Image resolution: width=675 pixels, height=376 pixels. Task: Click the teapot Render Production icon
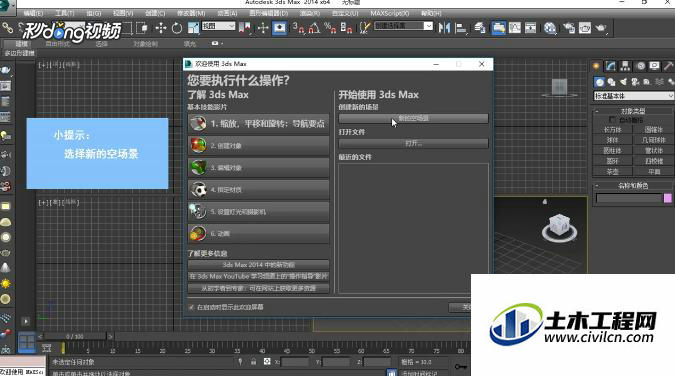click(x=601, y=28)
